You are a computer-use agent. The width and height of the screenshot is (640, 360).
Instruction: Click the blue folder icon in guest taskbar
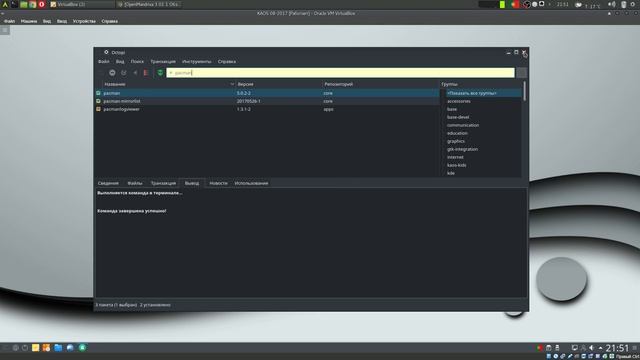click(58, 348)
